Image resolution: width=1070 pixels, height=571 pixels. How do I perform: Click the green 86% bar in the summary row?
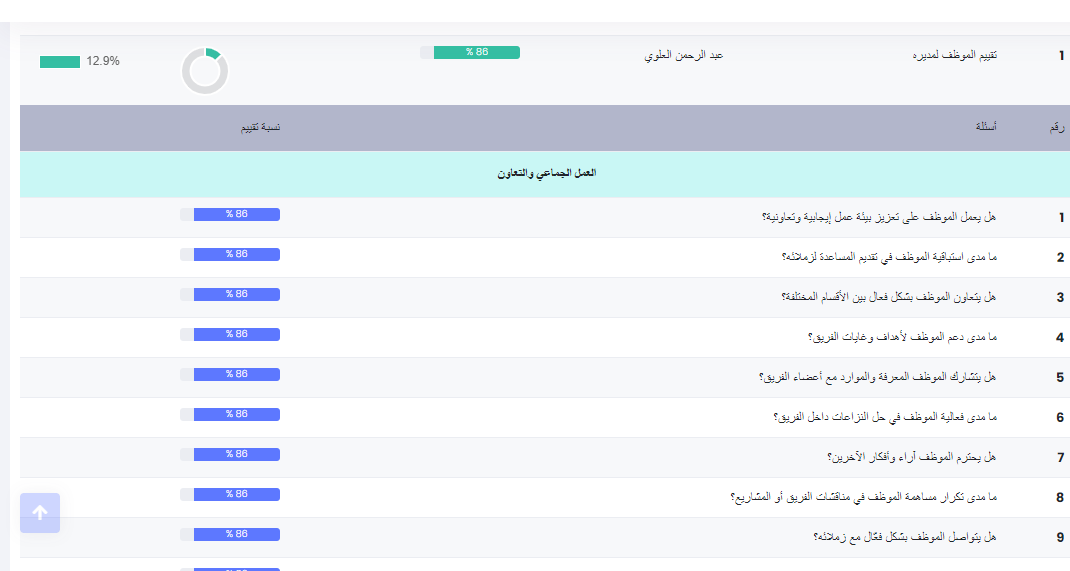click(x=476, y=52)
